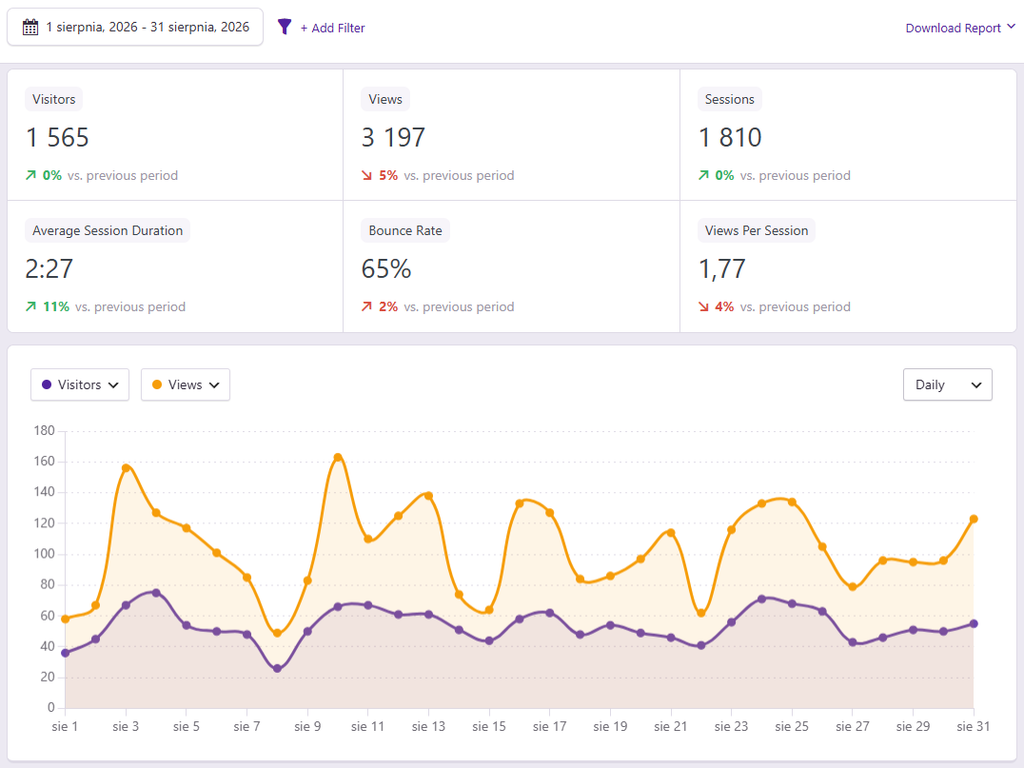Click the sie 25 axis label
Screen dimensions: 1024x768
point(792,726)
